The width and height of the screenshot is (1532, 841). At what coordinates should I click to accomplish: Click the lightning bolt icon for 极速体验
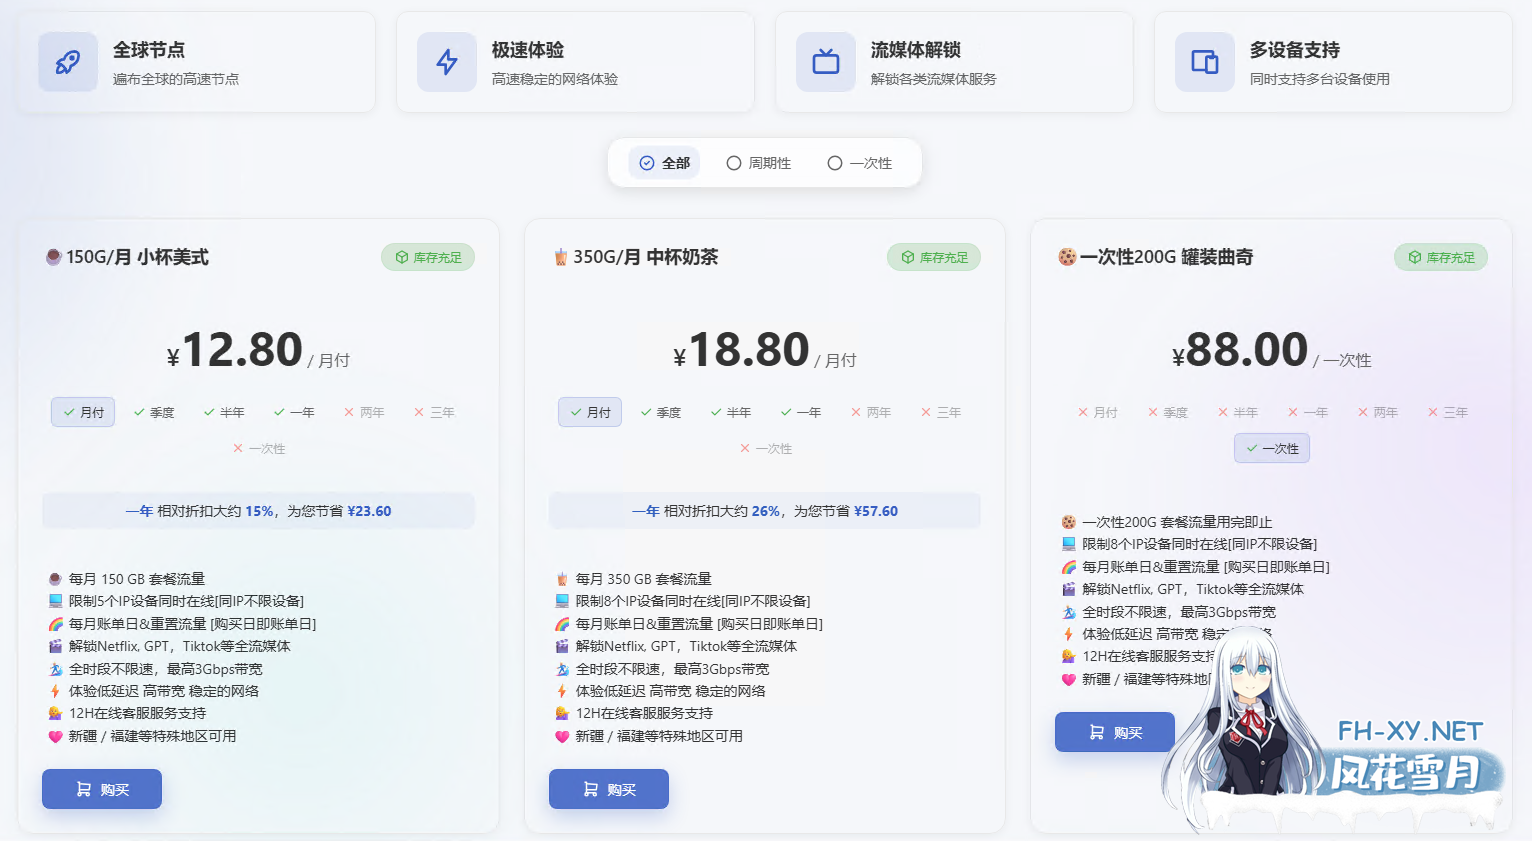click(x=447, y=62)
